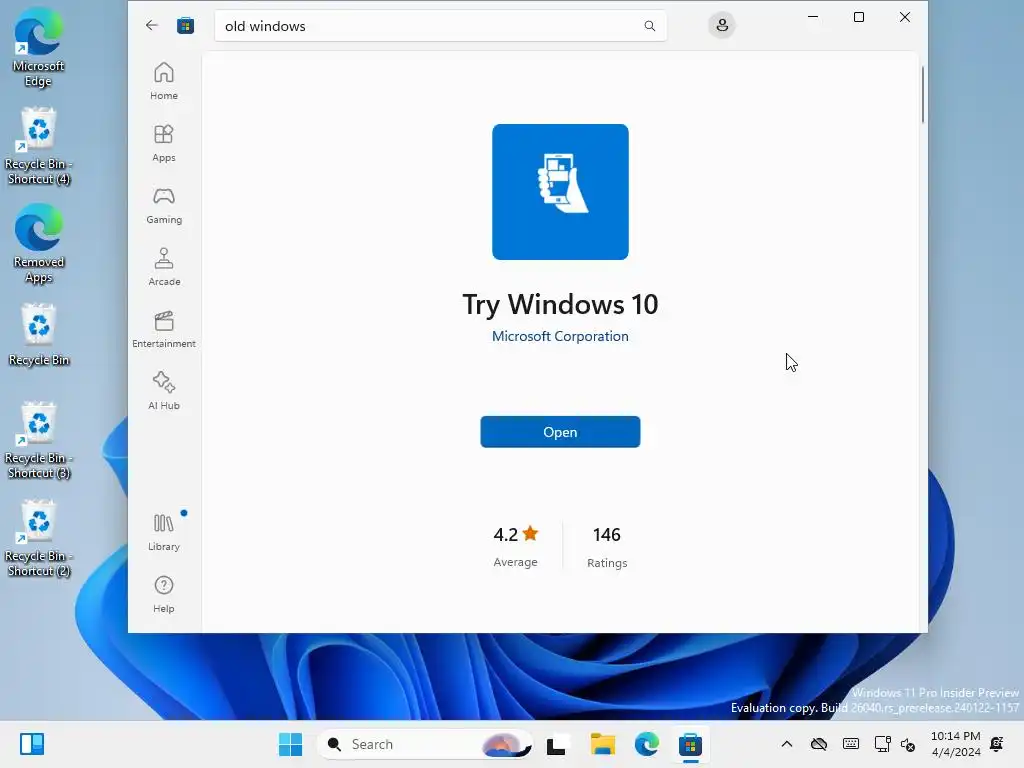
Task: Open the black app icon on taskbar
Action: pos(556,744)
